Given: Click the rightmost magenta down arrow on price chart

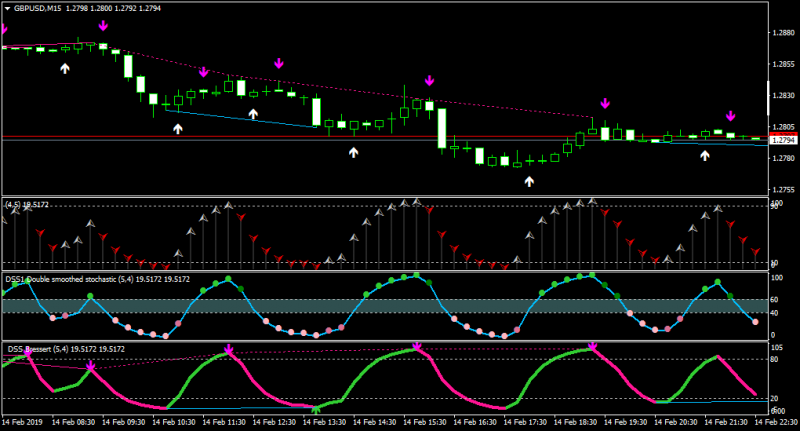Looking at the screenshot, I should click(x=731, y=116).
